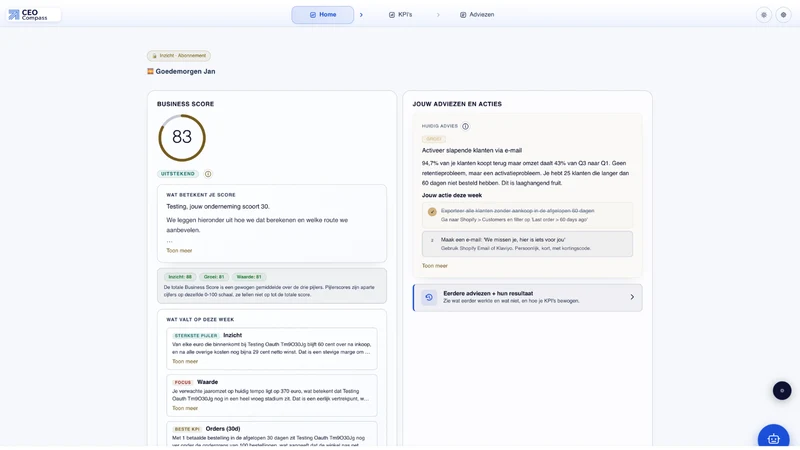
Task: Click the dark round floating button
Action: [x=782, y=391]
